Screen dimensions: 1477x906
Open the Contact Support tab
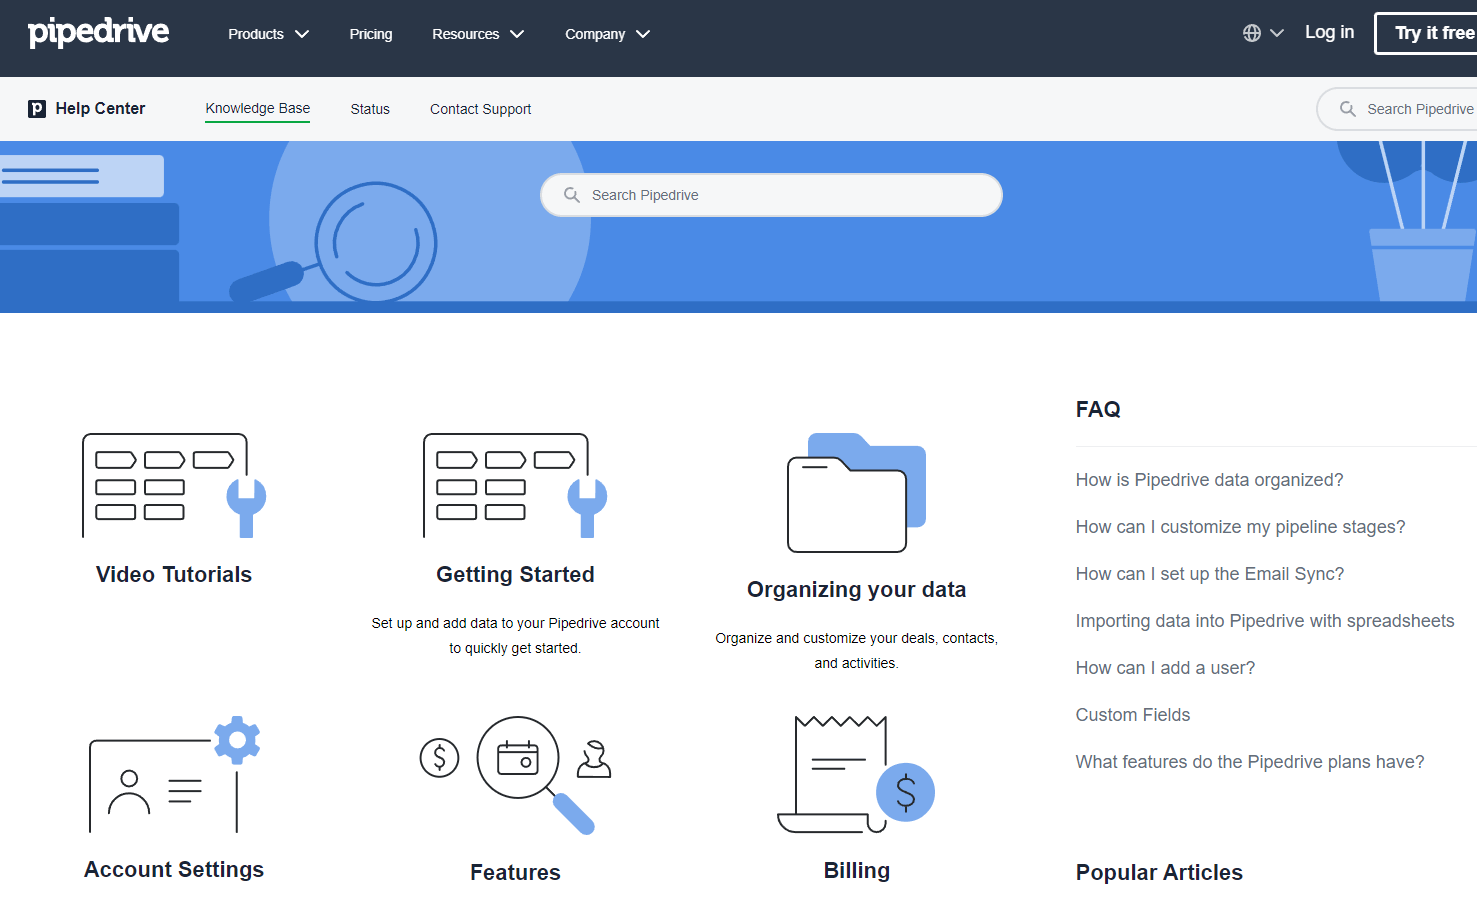tap(480, 109)
